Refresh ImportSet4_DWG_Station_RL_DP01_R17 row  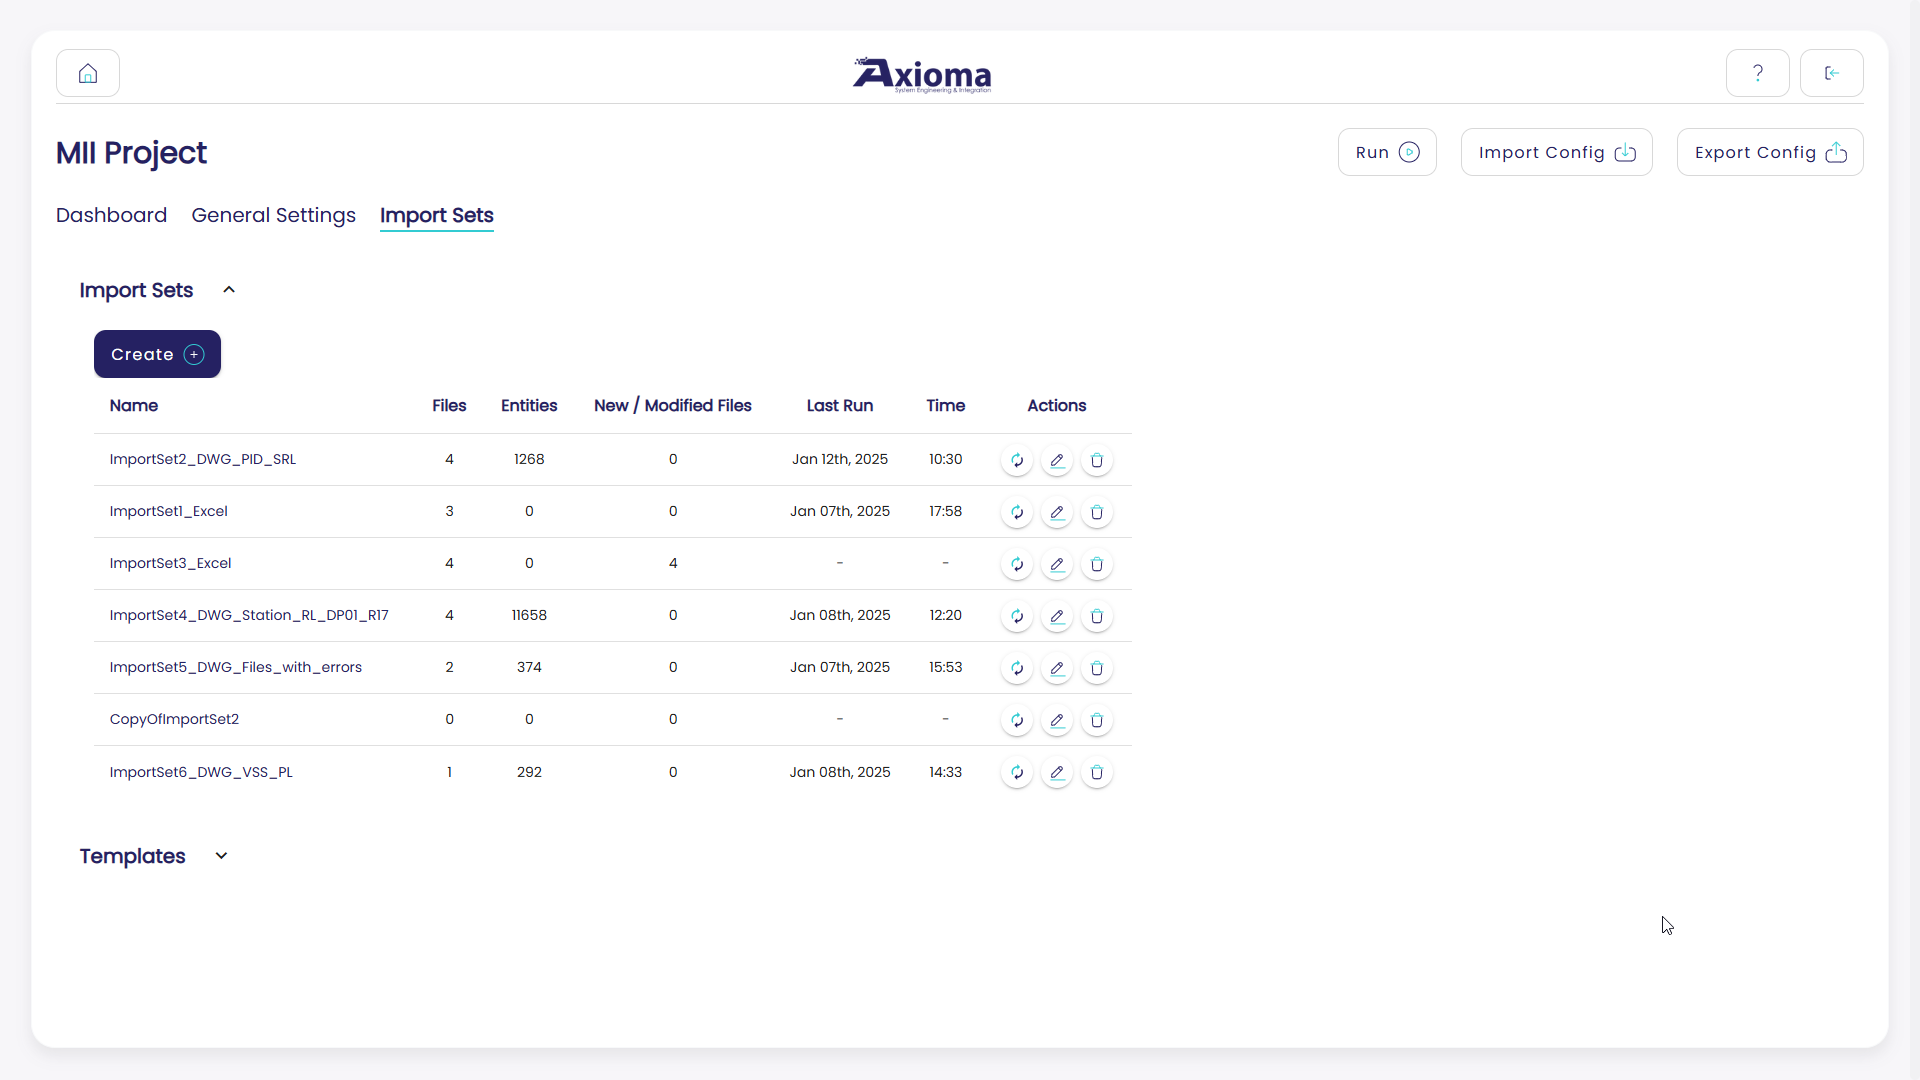[x=1017, y=616]
